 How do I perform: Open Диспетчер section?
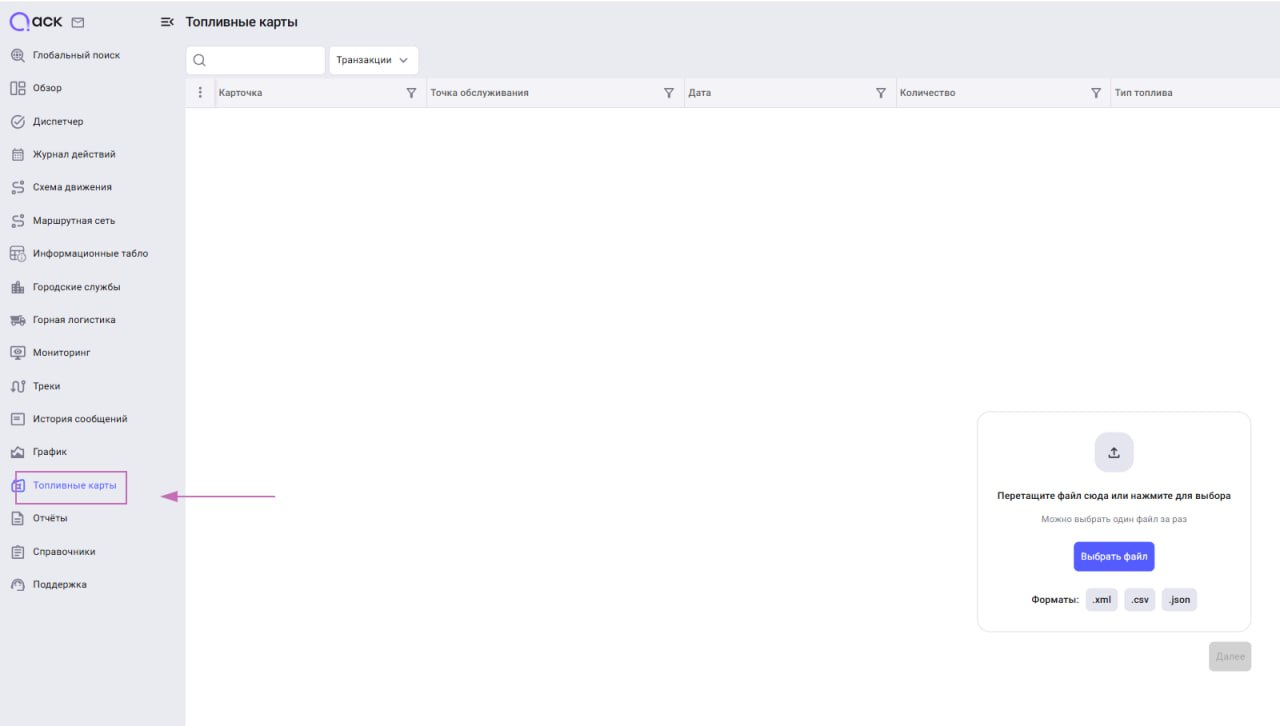pos(58,122)
